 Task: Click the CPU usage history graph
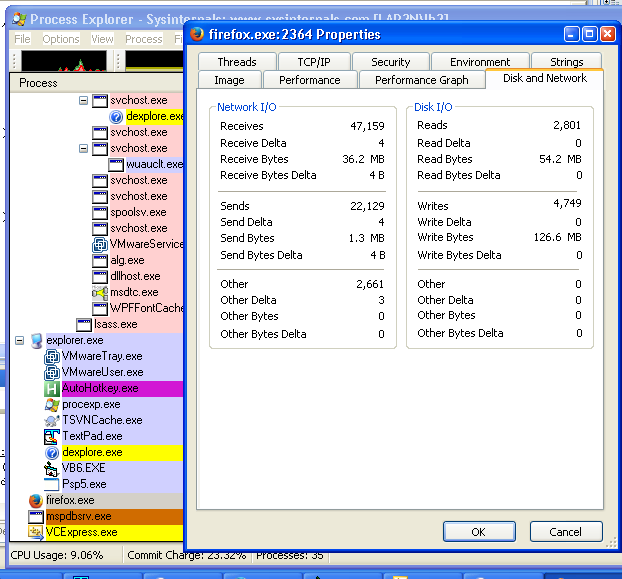pos(64,61)
